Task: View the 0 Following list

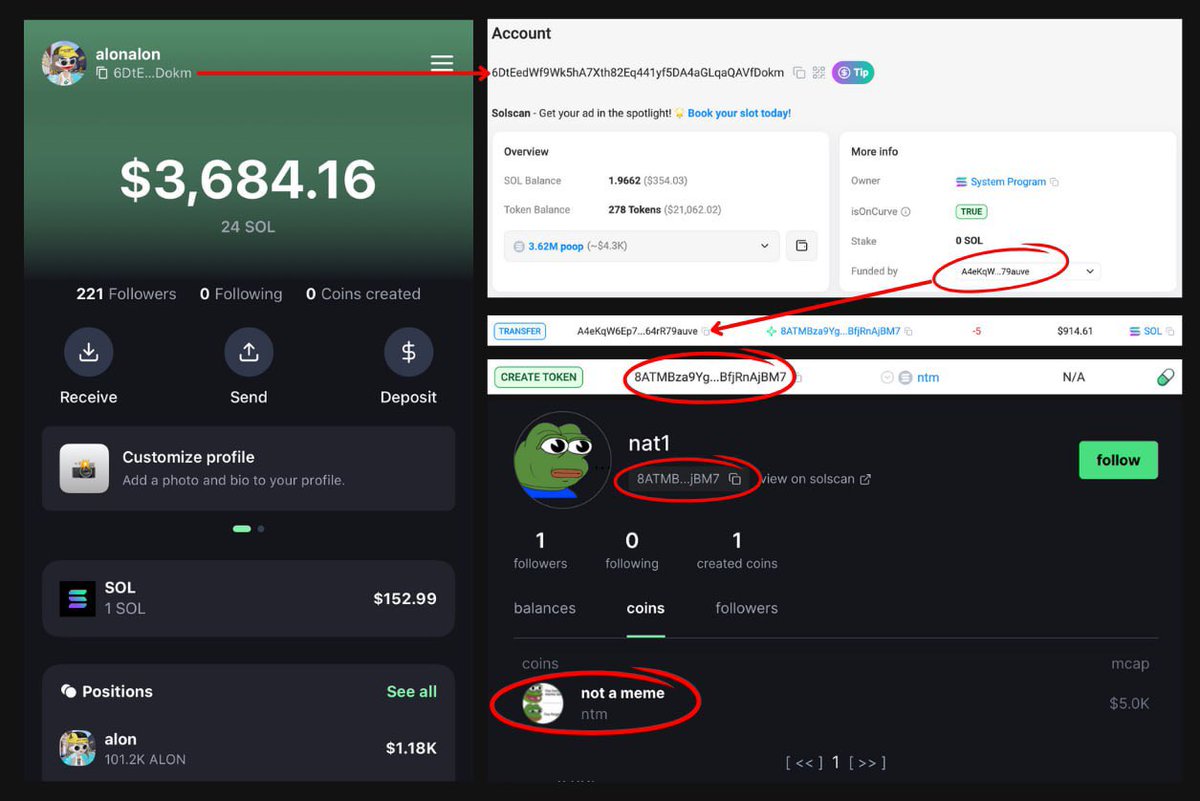Action: (241, 294)
